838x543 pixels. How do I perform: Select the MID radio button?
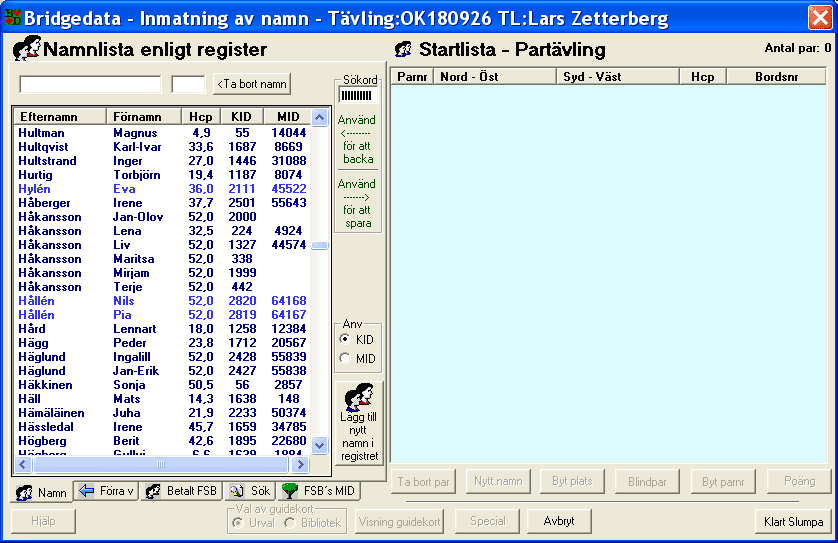[346, 358]
